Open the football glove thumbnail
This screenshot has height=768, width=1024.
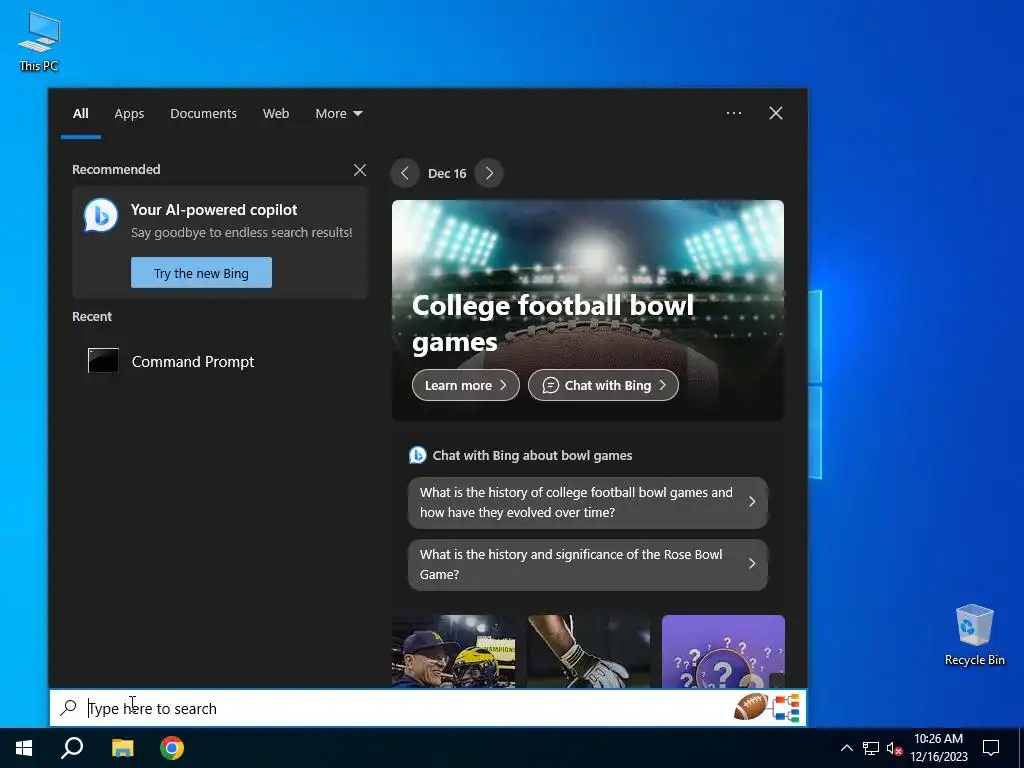(588, 651)
